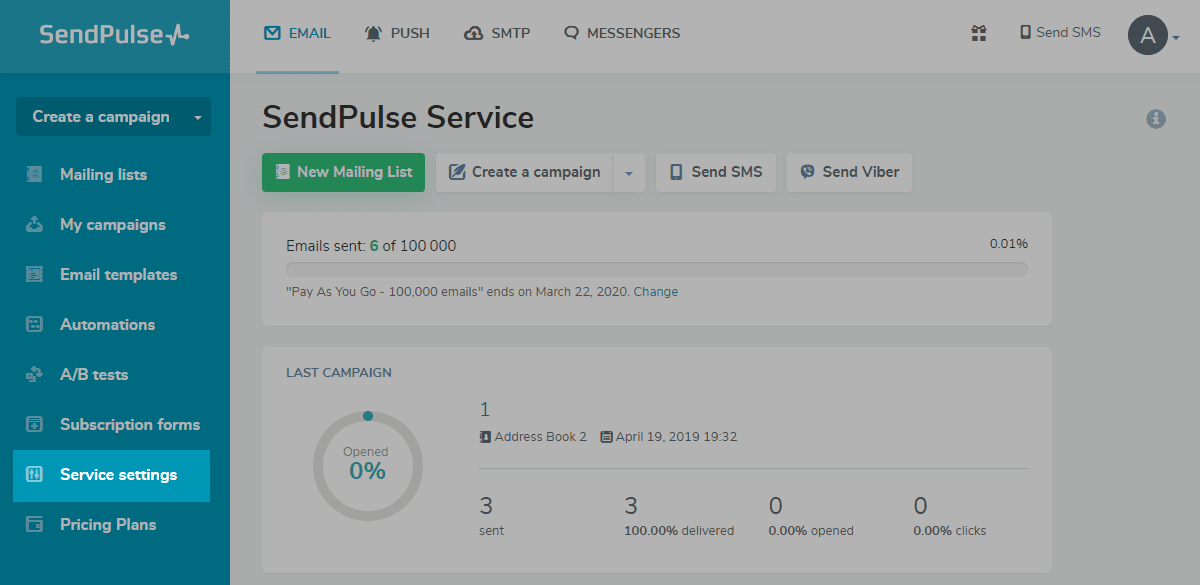Click the info icon beside page title
The height and width of the screenshot is (585, 1200).
[x=1156, y=119]
